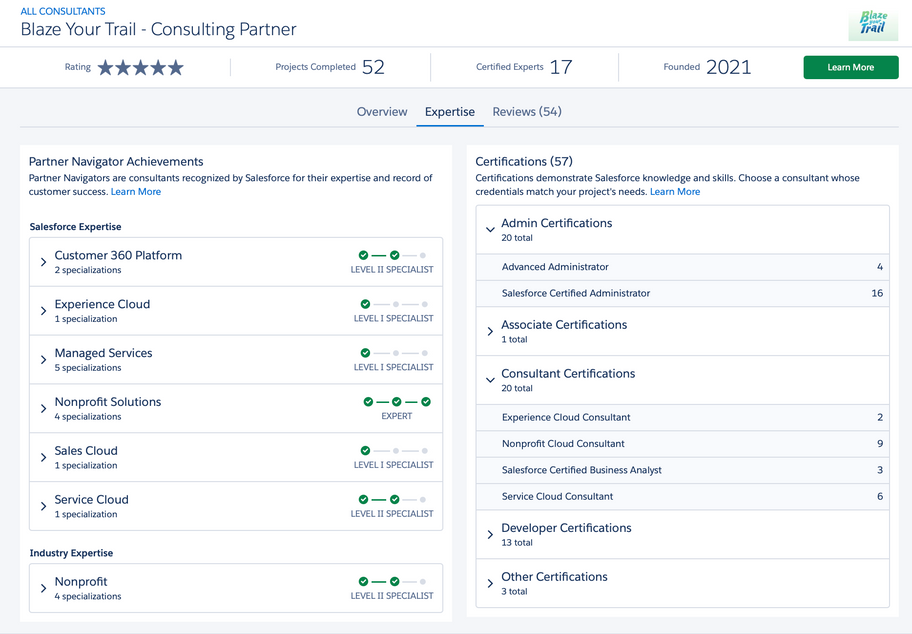Click the Nonprofit Solutions Expert level indicator
Screen dimensions: 912x634
(x=396, y=402)
